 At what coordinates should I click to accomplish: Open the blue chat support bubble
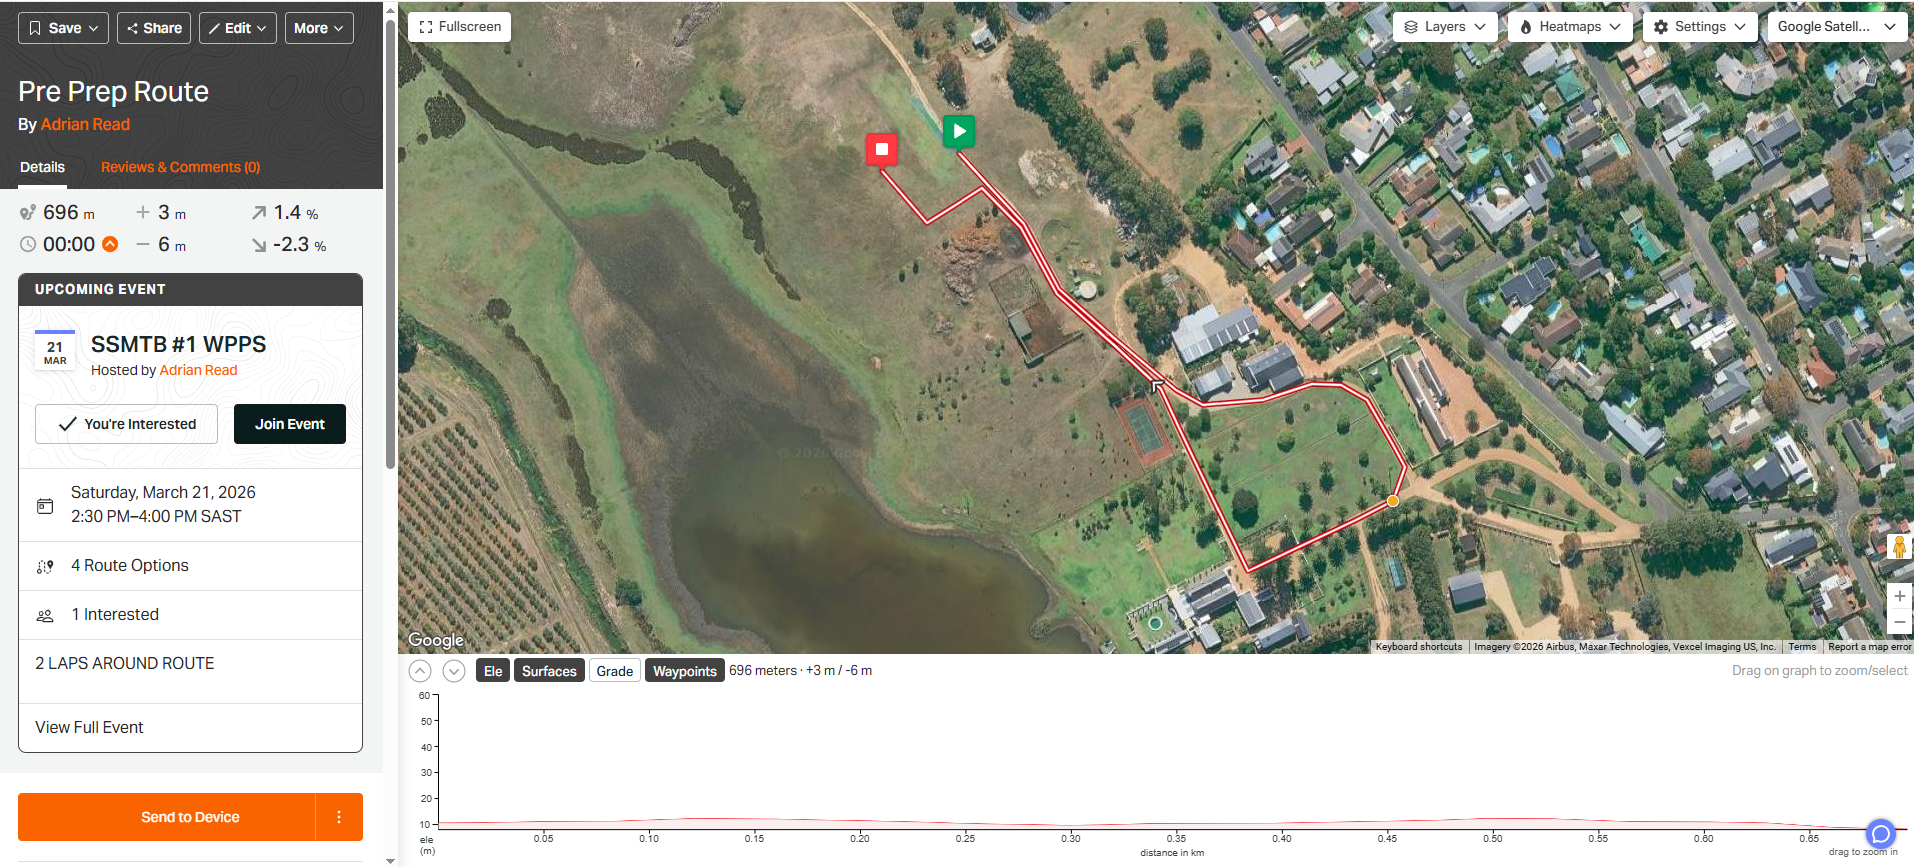click(x=1881, y=834)
